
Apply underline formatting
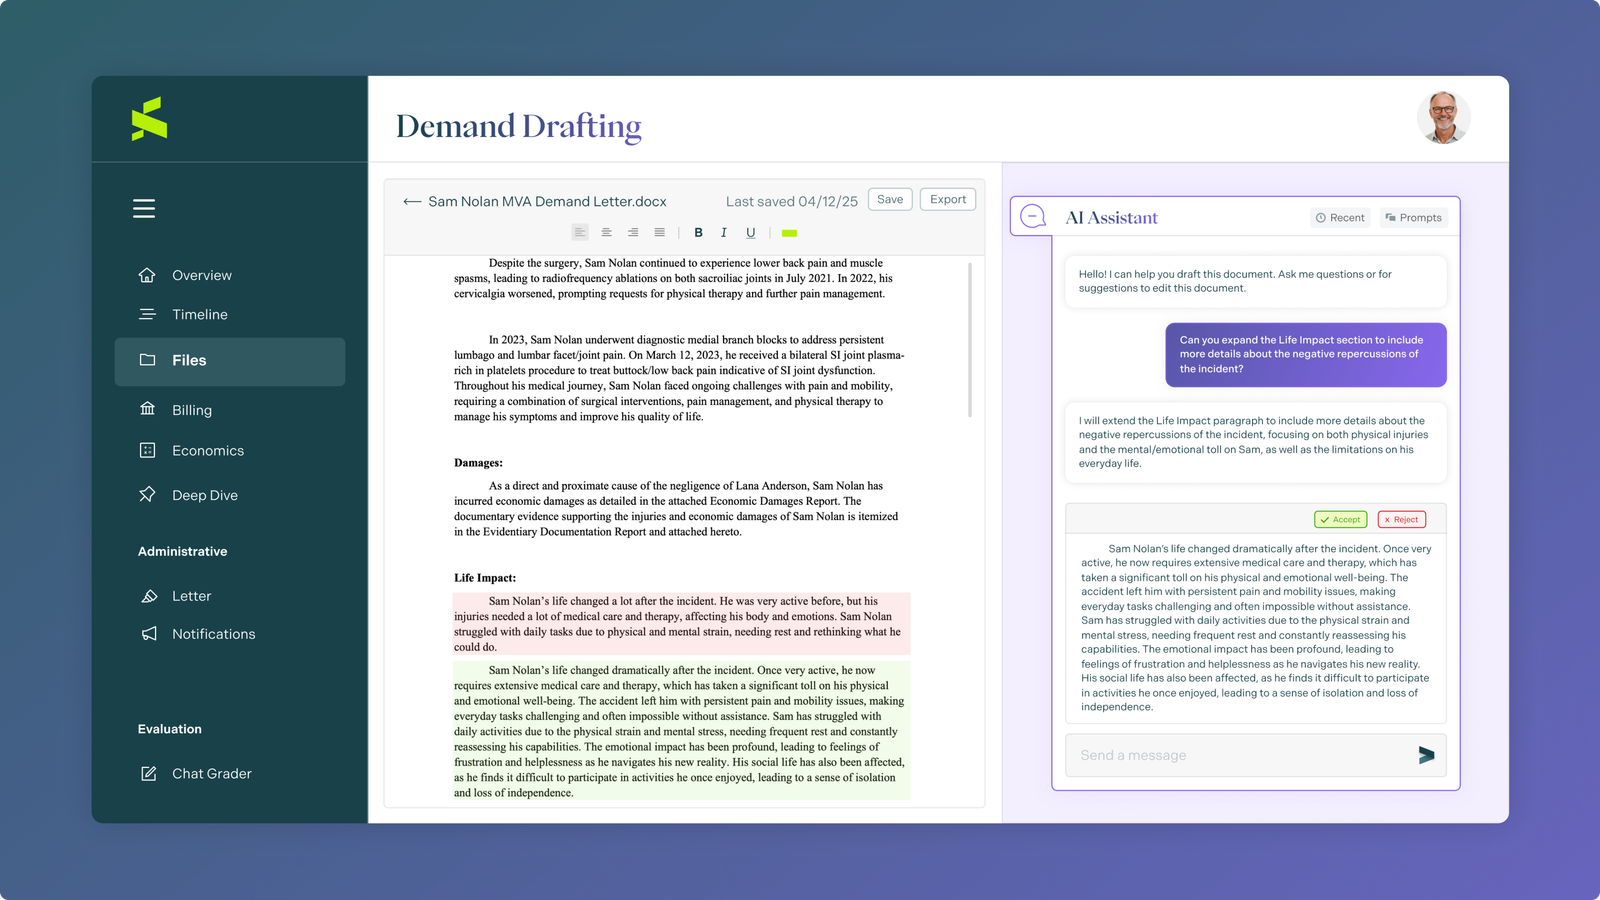(750, 232)
